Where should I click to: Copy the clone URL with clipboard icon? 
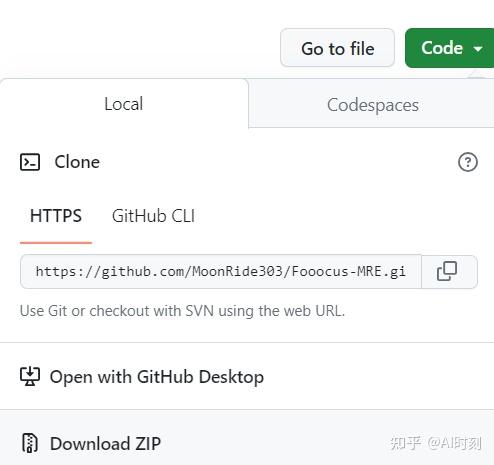click(x=449, y=272)
